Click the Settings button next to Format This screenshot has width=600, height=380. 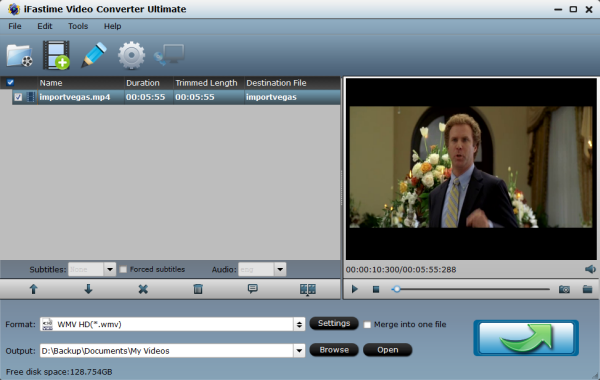[x=334, y=323]
